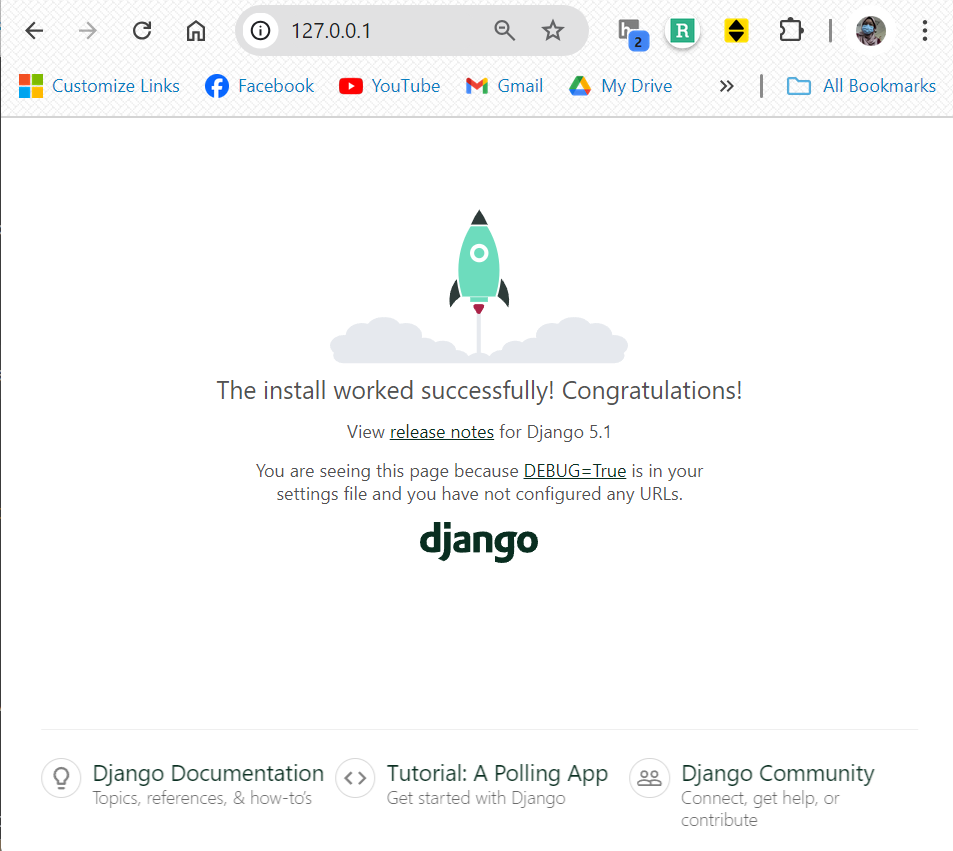Open the user profile avatar
This screenshot has height=851, width=953.
pyautogui.click(x=871, y=31)
